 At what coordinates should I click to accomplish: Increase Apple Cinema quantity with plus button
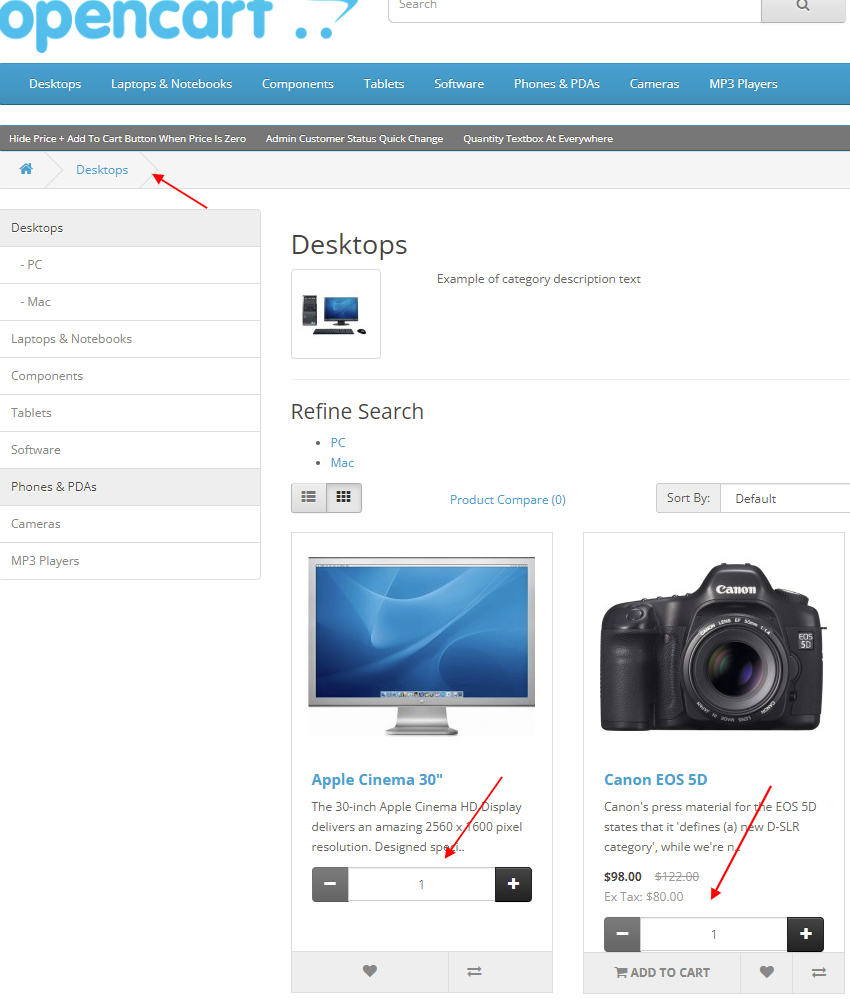point(513,884)
